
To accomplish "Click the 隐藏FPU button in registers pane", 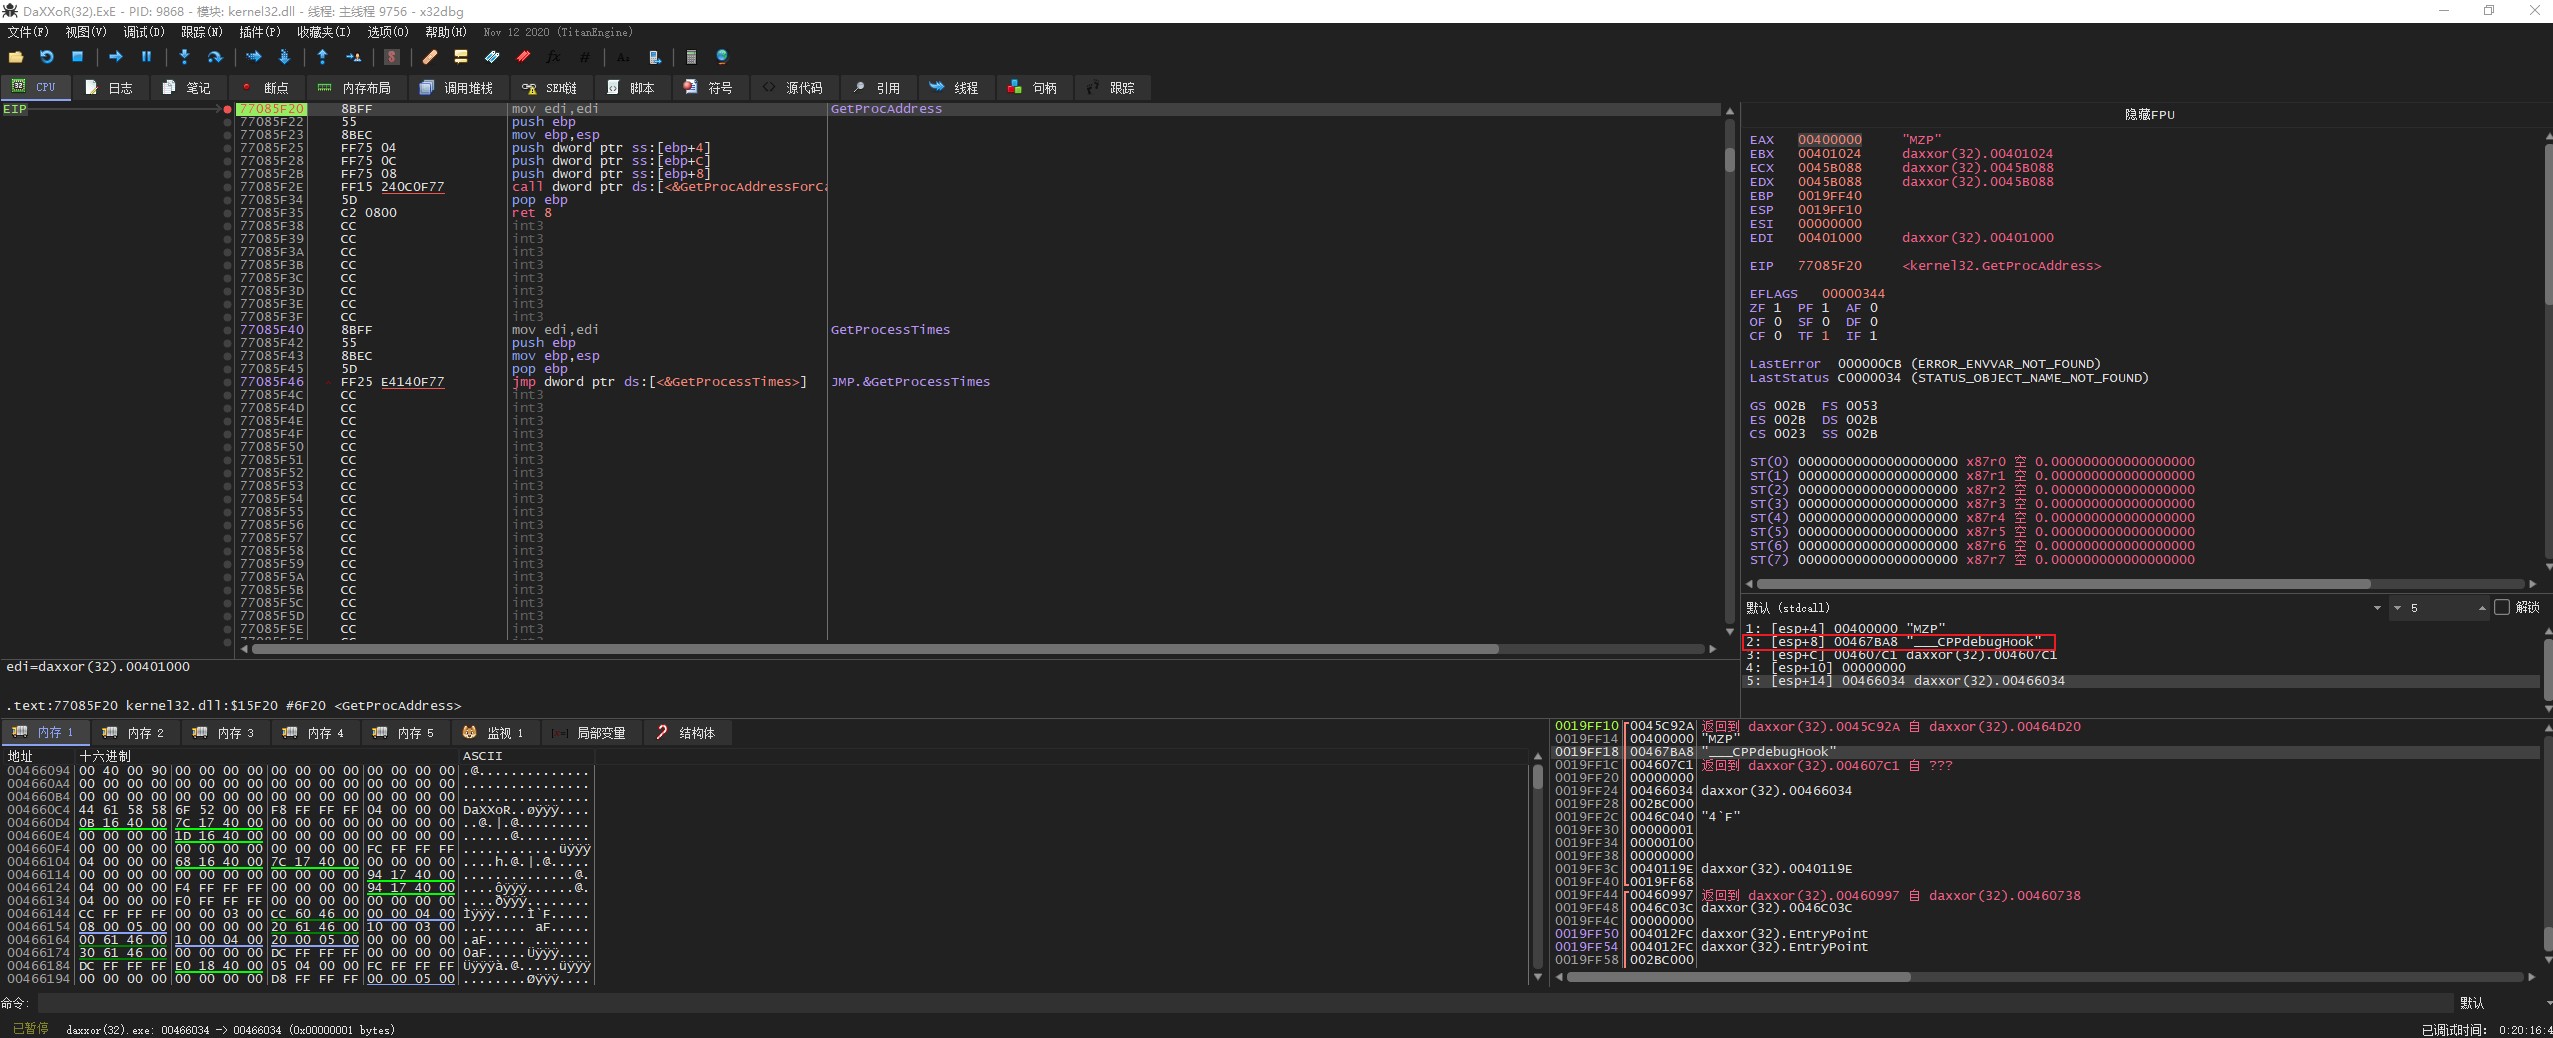I will point(2149,114).
